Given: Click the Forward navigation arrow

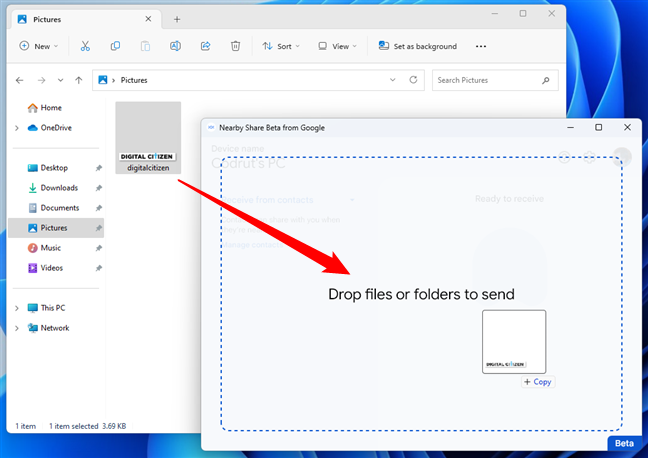Looking at the screenshot, I should [41, 80].
